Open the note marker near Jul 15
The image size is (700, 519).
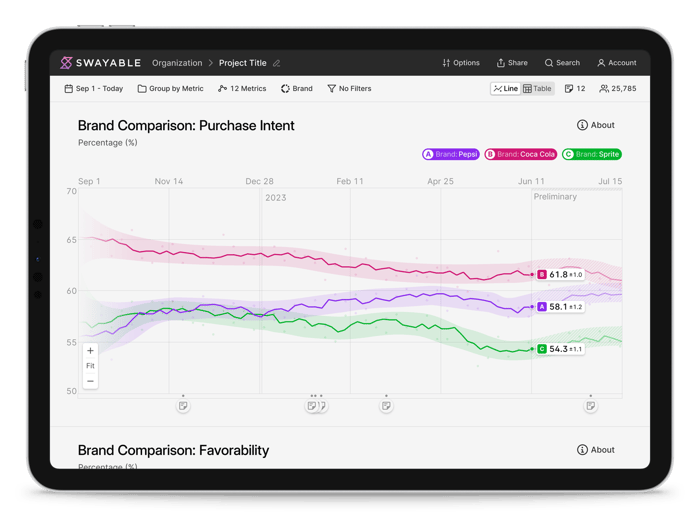coord(591,406)
